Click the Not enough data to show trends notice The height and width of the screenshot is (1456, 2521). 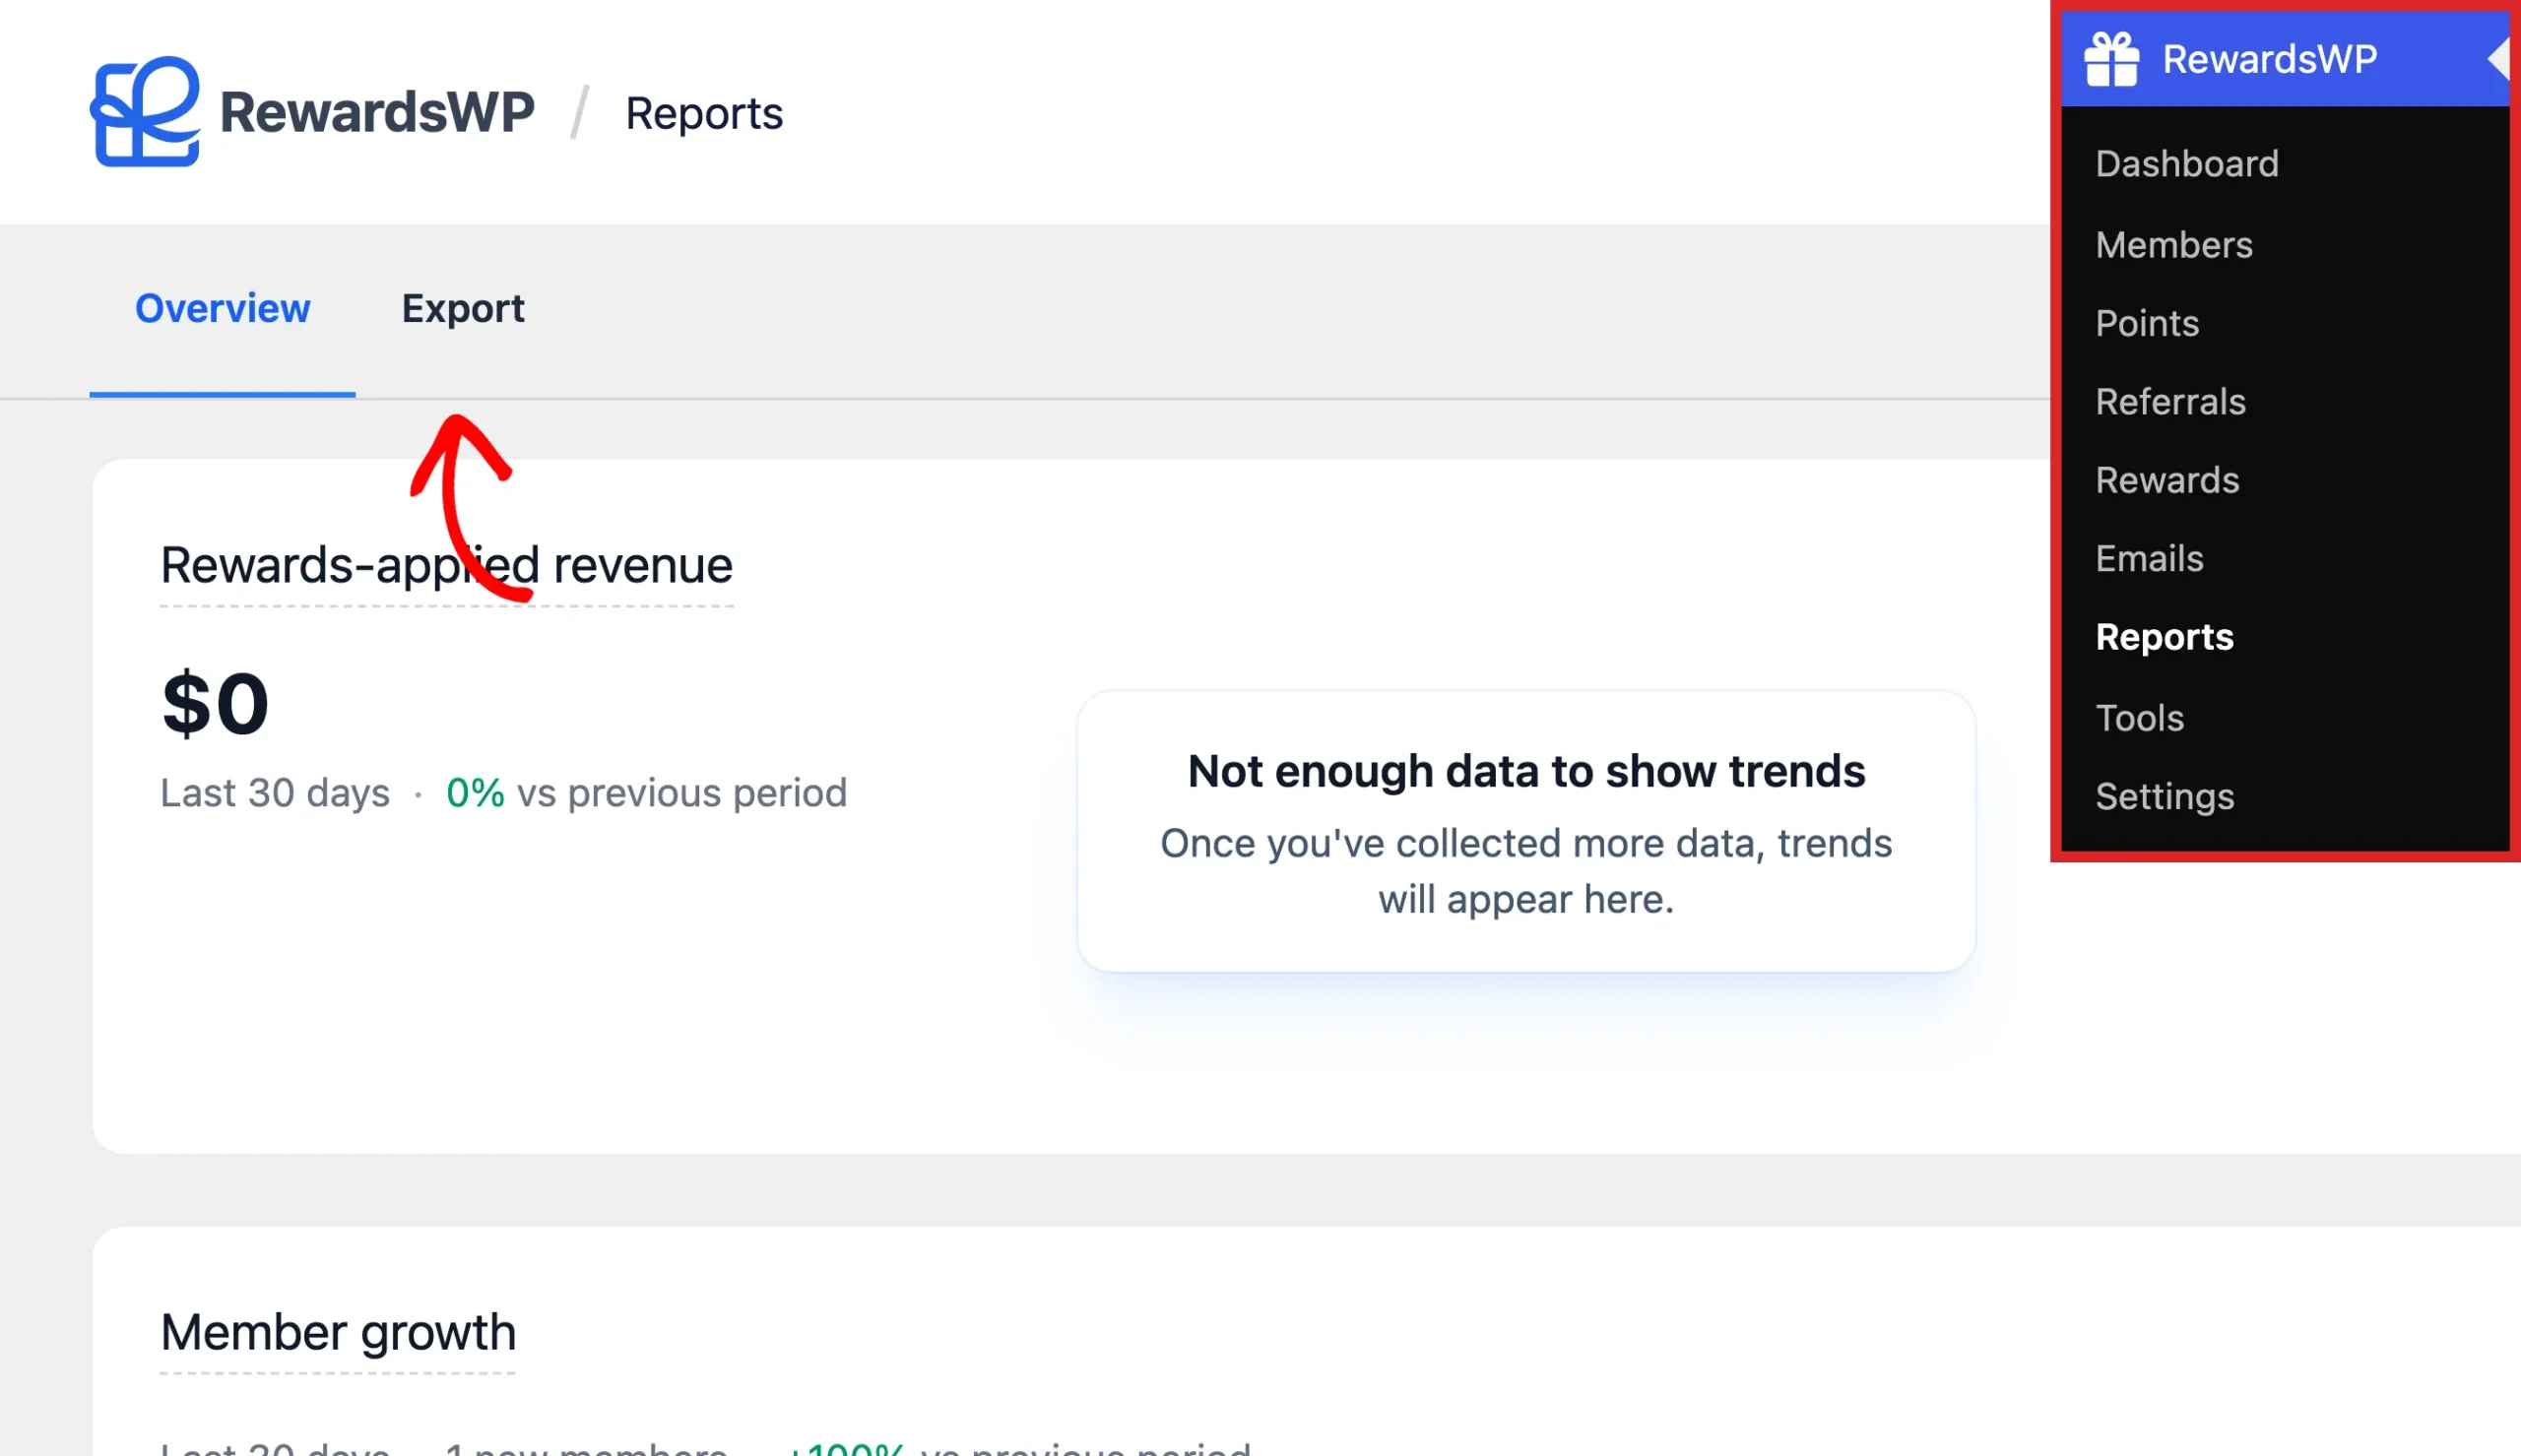click(1526, 831)
